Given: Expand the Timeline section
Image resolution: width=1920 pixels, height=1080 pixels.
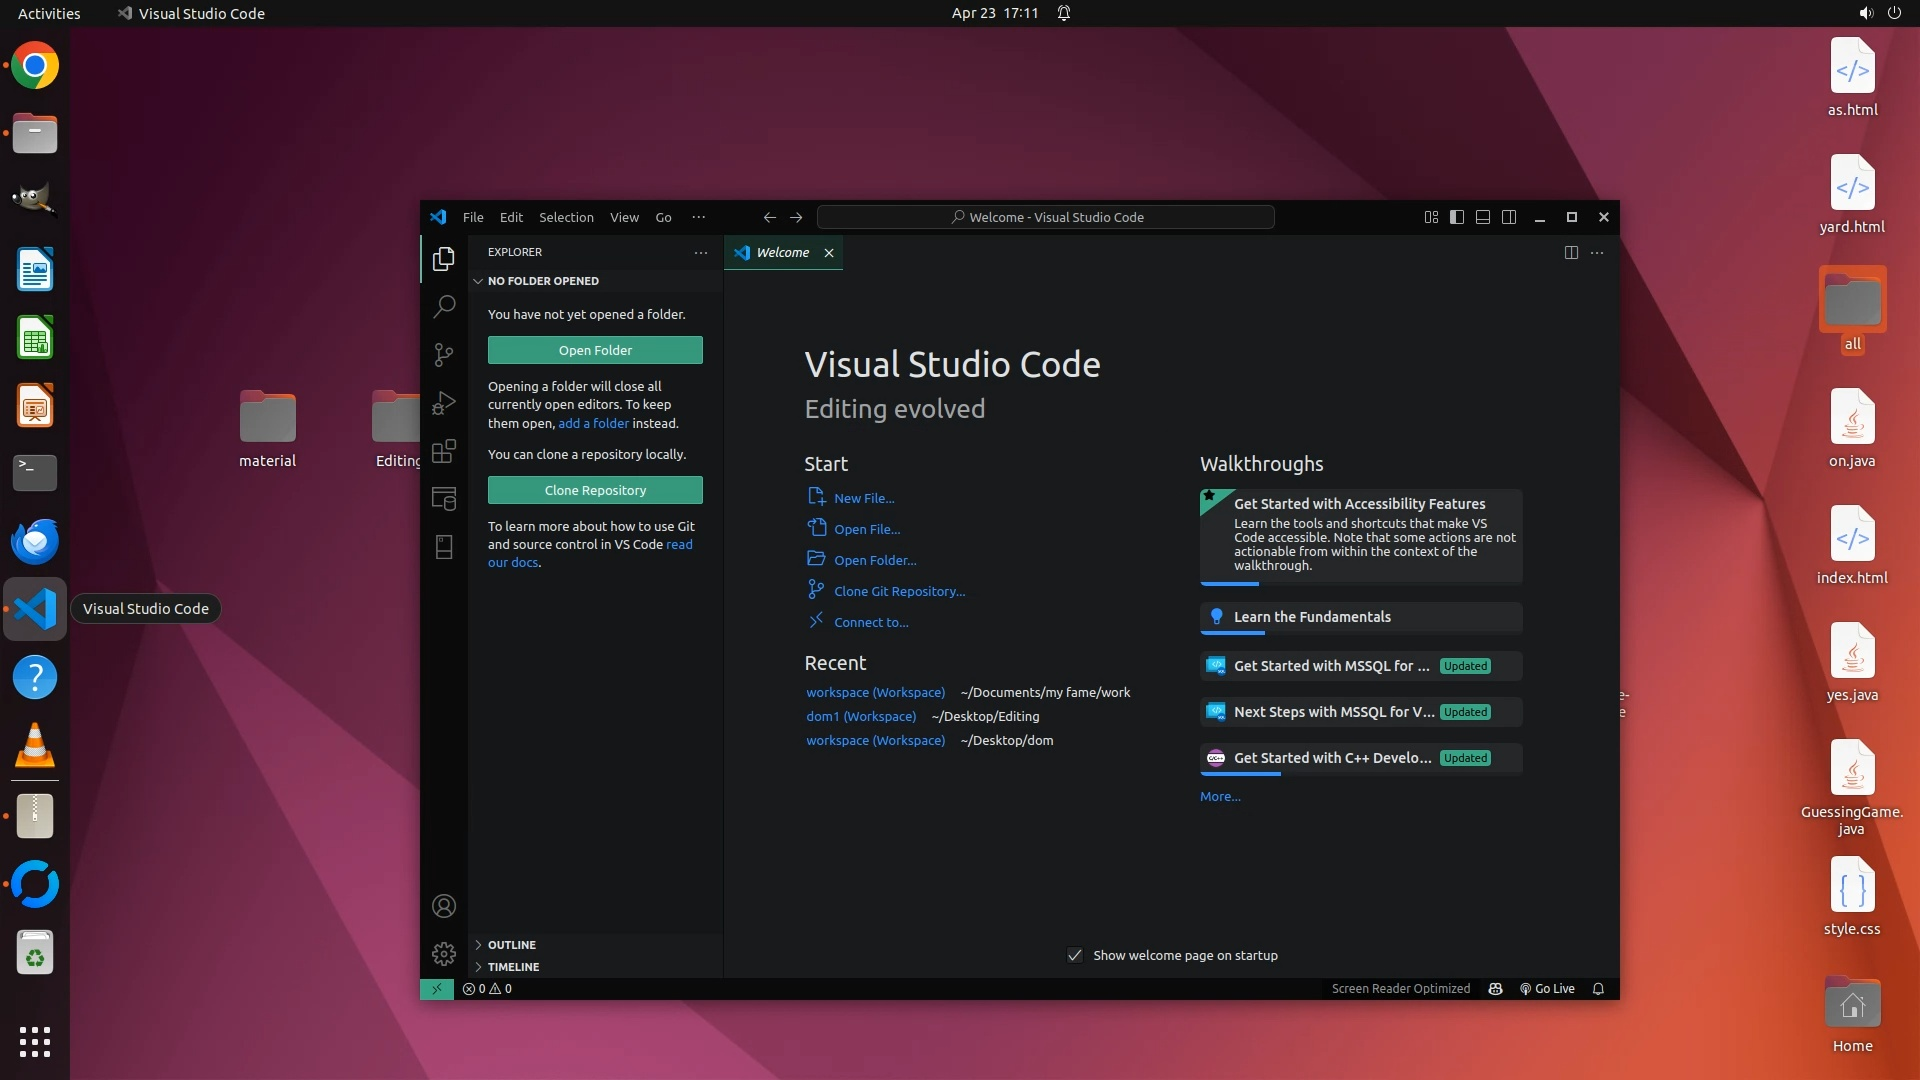Looking at the screenshot, I should 513,967.
